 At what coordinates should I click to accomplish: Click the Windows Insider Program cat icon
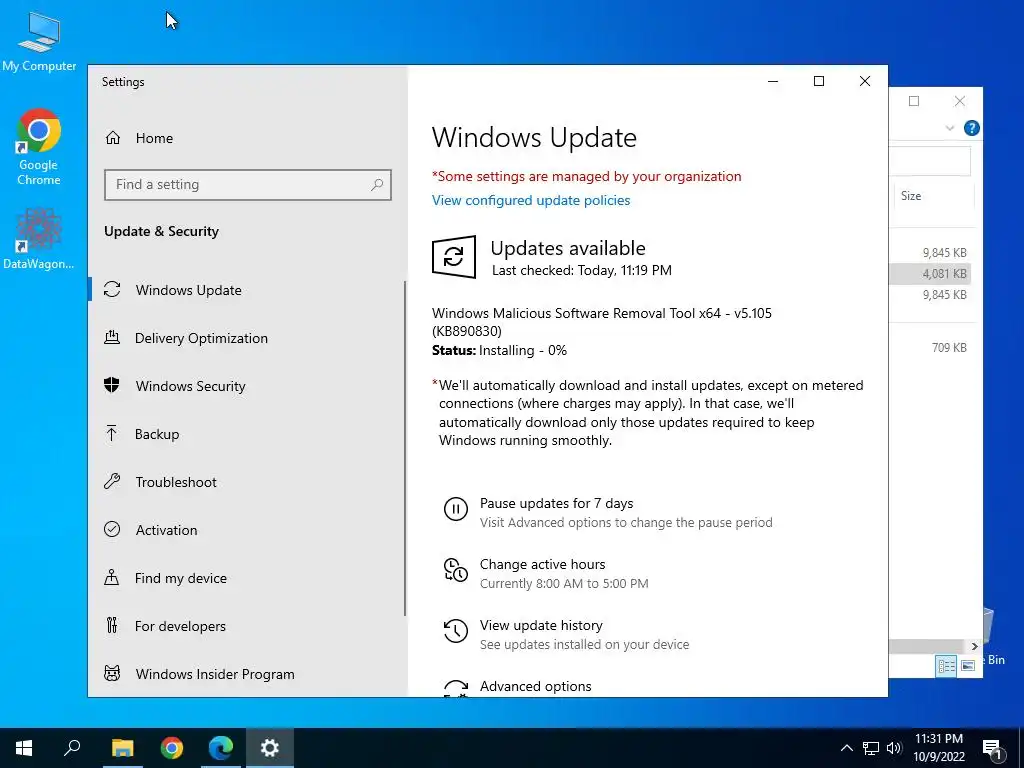[112, 673]
